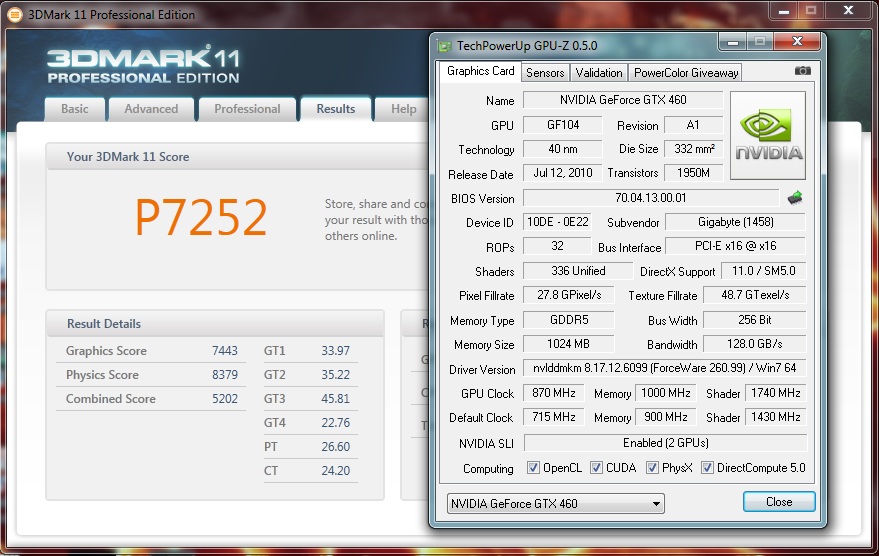Viewport: 879px width, 556px height.
Task: Click the GPU field showing GF104
Action: click(562, 125)
